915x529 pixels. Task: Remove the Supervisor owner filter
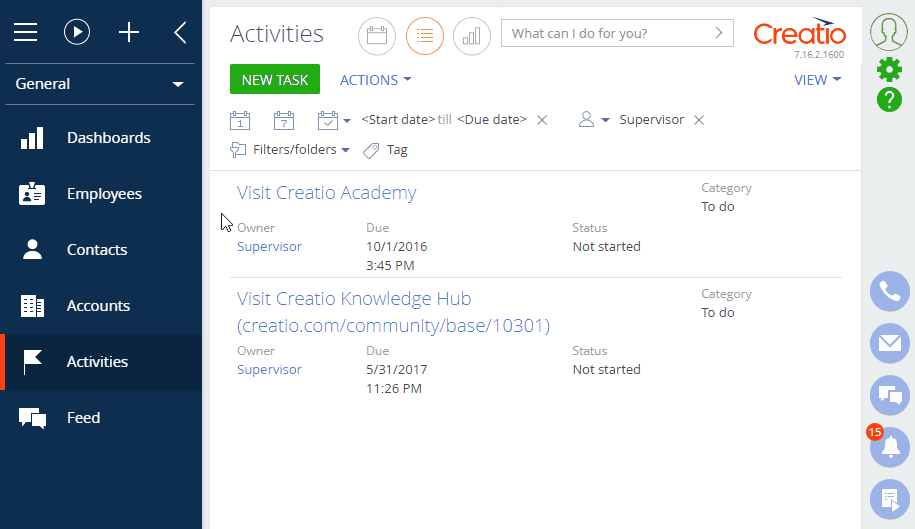click(699, 120)
